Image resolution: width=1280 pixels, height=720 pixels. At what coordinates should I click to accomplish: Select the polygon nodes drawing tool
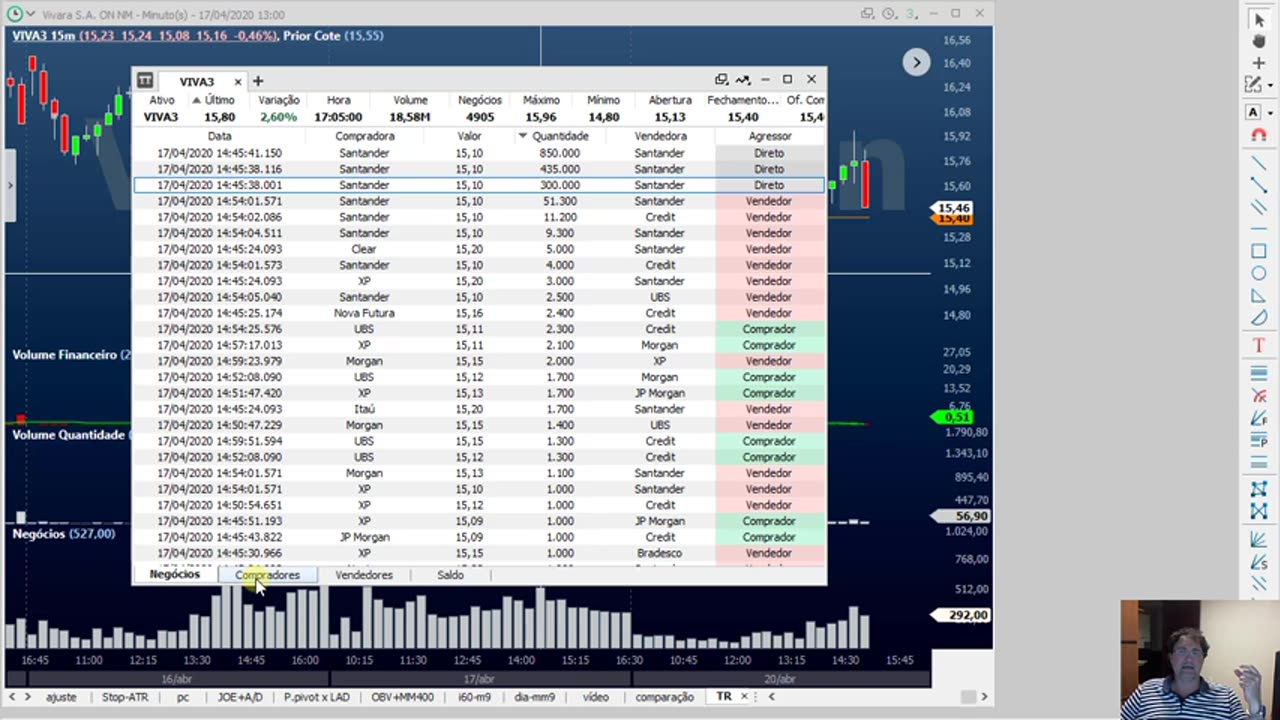[1259, 489]
